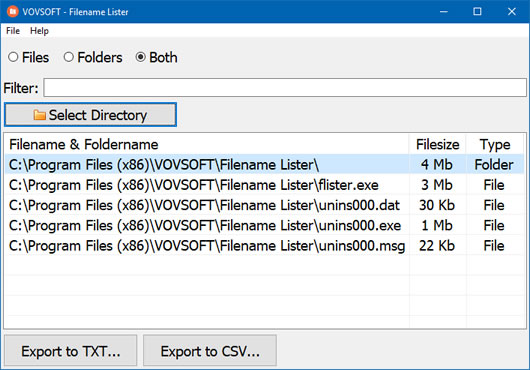Select the flister.exe row
This screenshot has width=530, height=370.
tap(264, 185)
